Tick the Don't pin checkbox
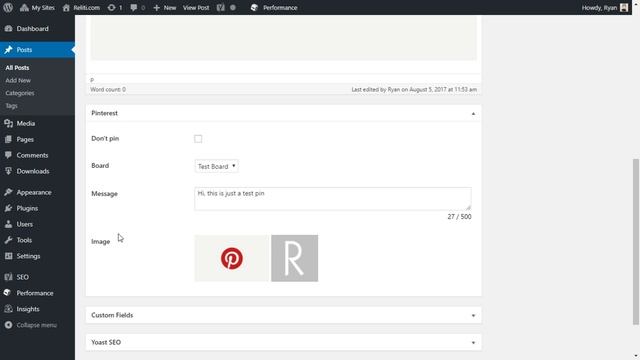640x360 pixels. coord(198,139)
